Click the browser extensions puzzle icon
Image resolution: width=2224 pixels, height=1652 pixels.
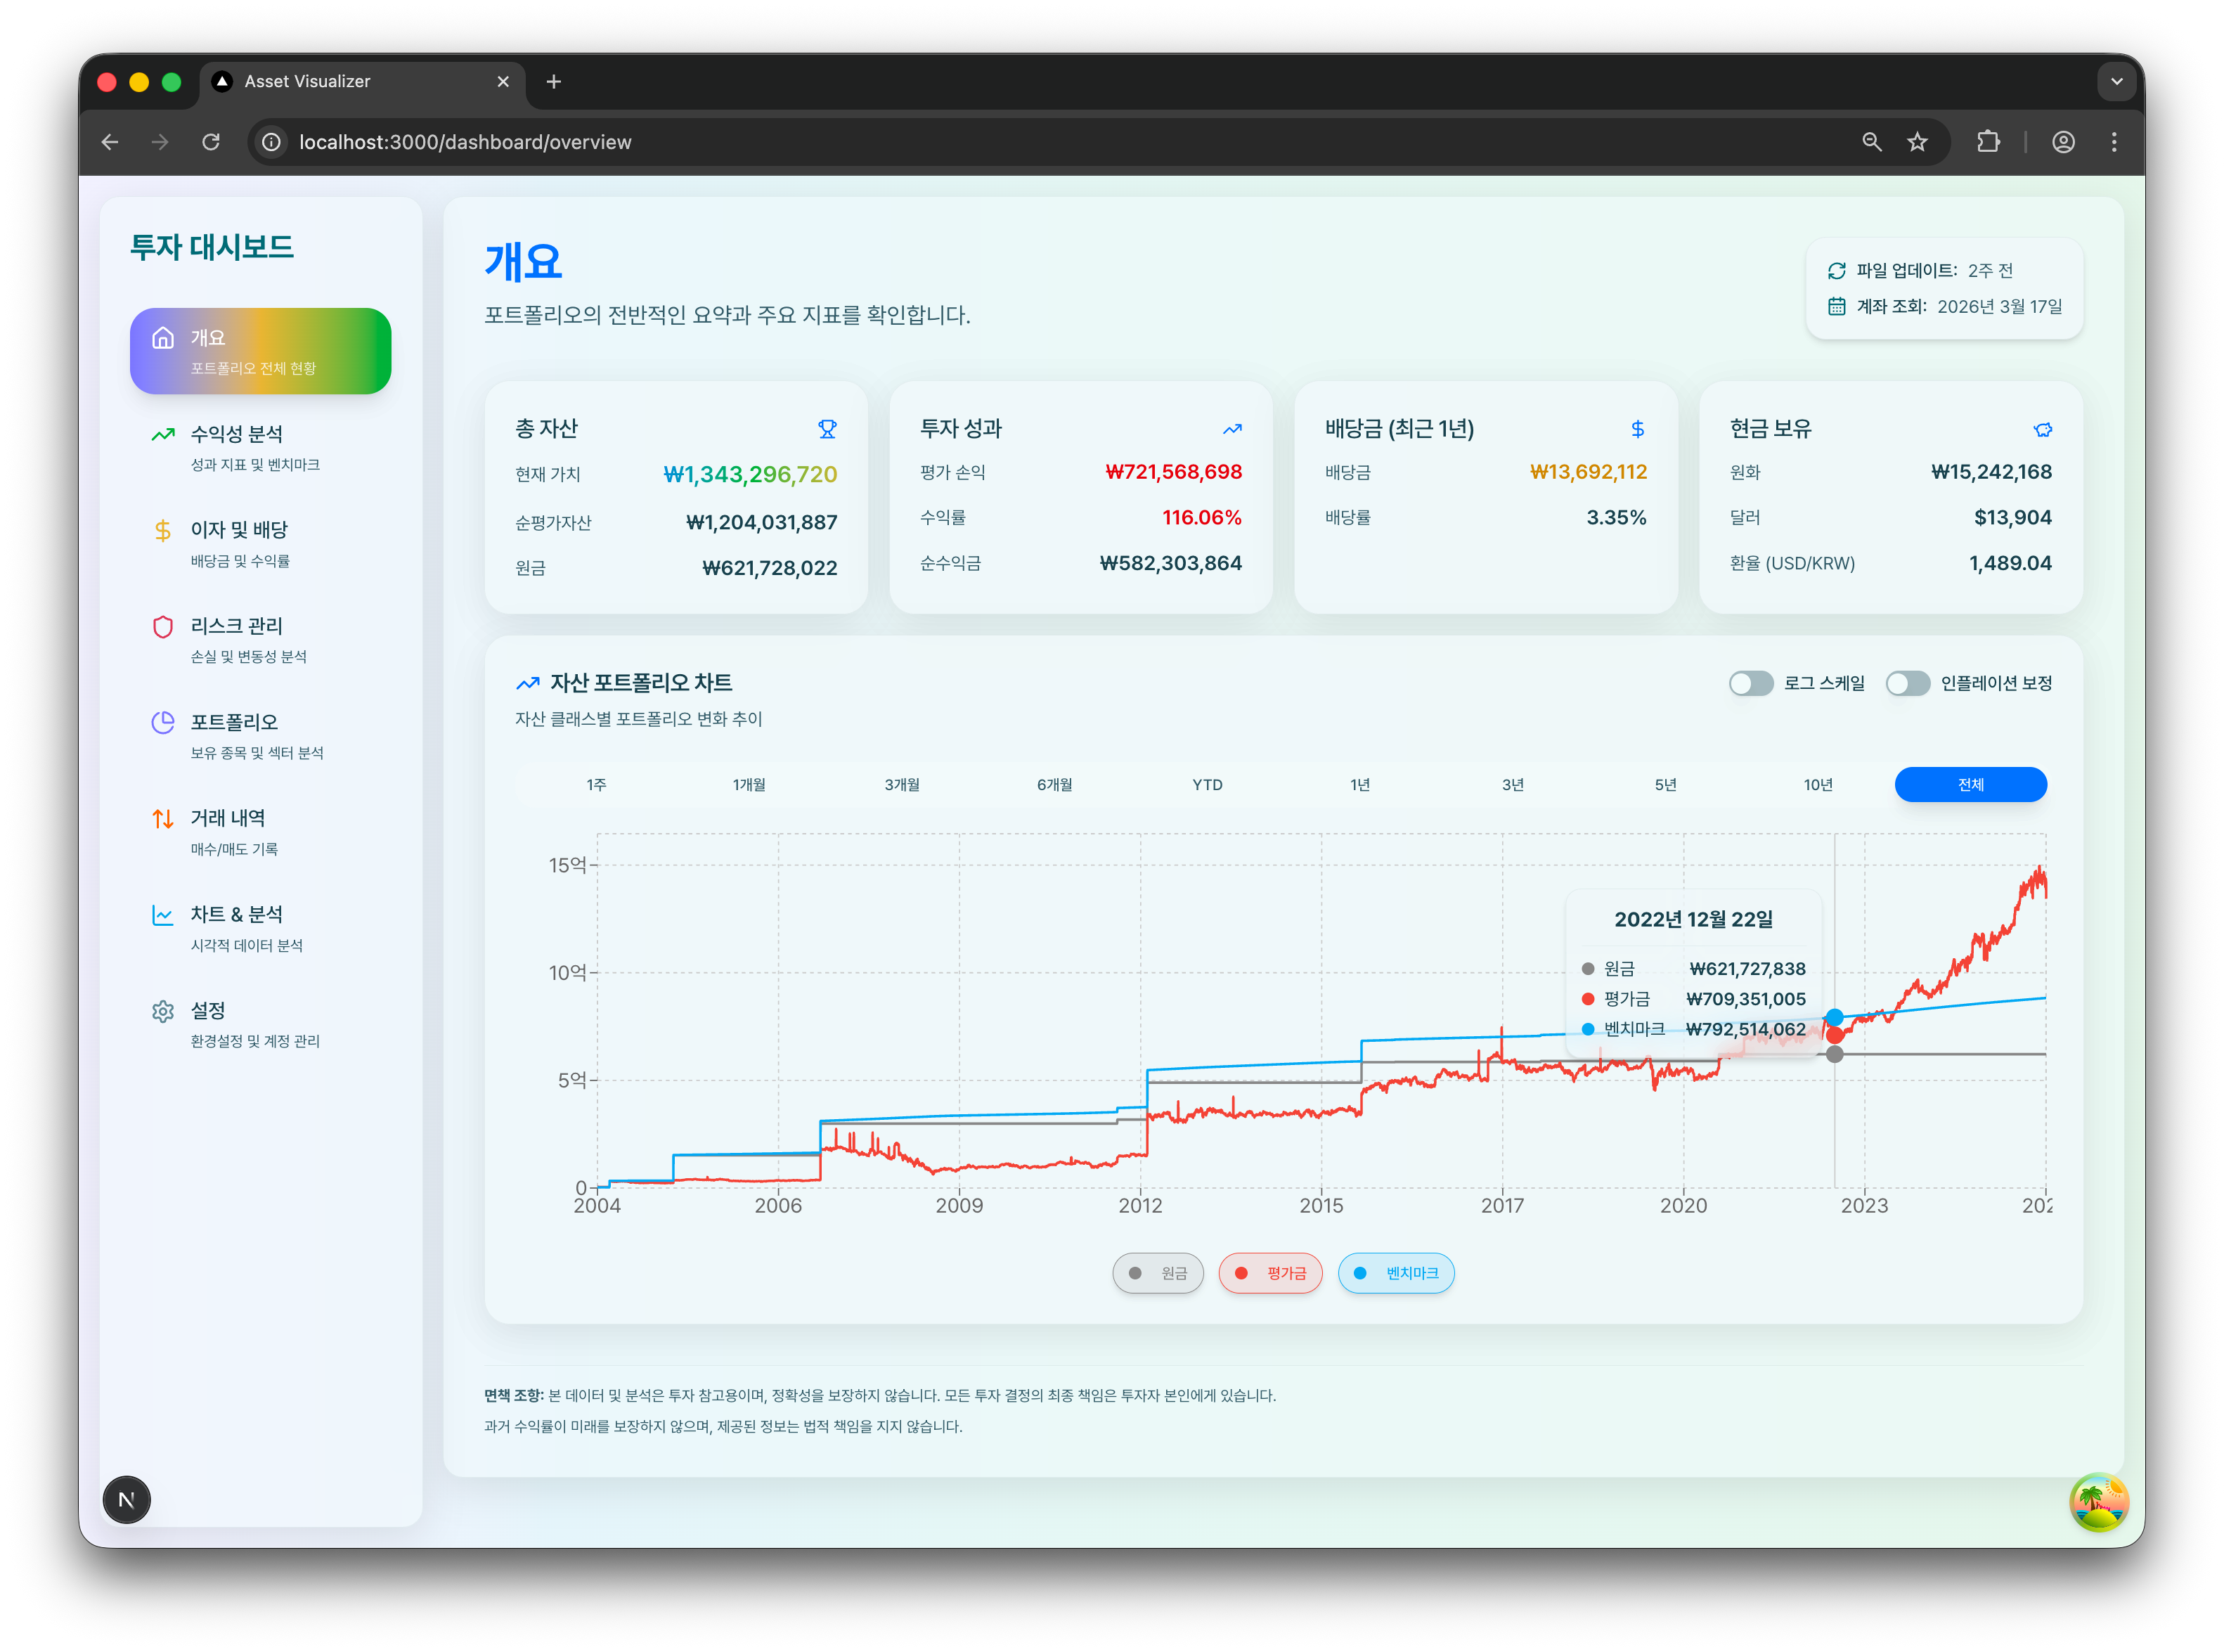pyautogui.click(x=1988, y=142)
